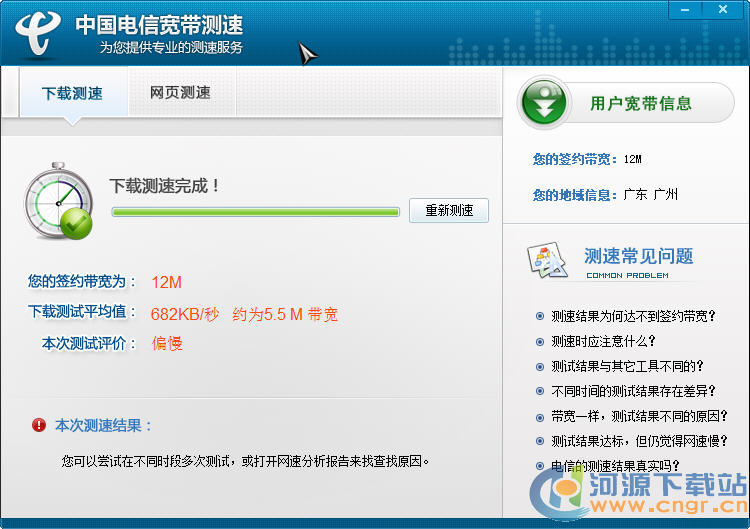The width and height of the screenshot is (750, 529).
Task: Click the red warning icon beside 本次测速结果
Action: click(39, 425)
